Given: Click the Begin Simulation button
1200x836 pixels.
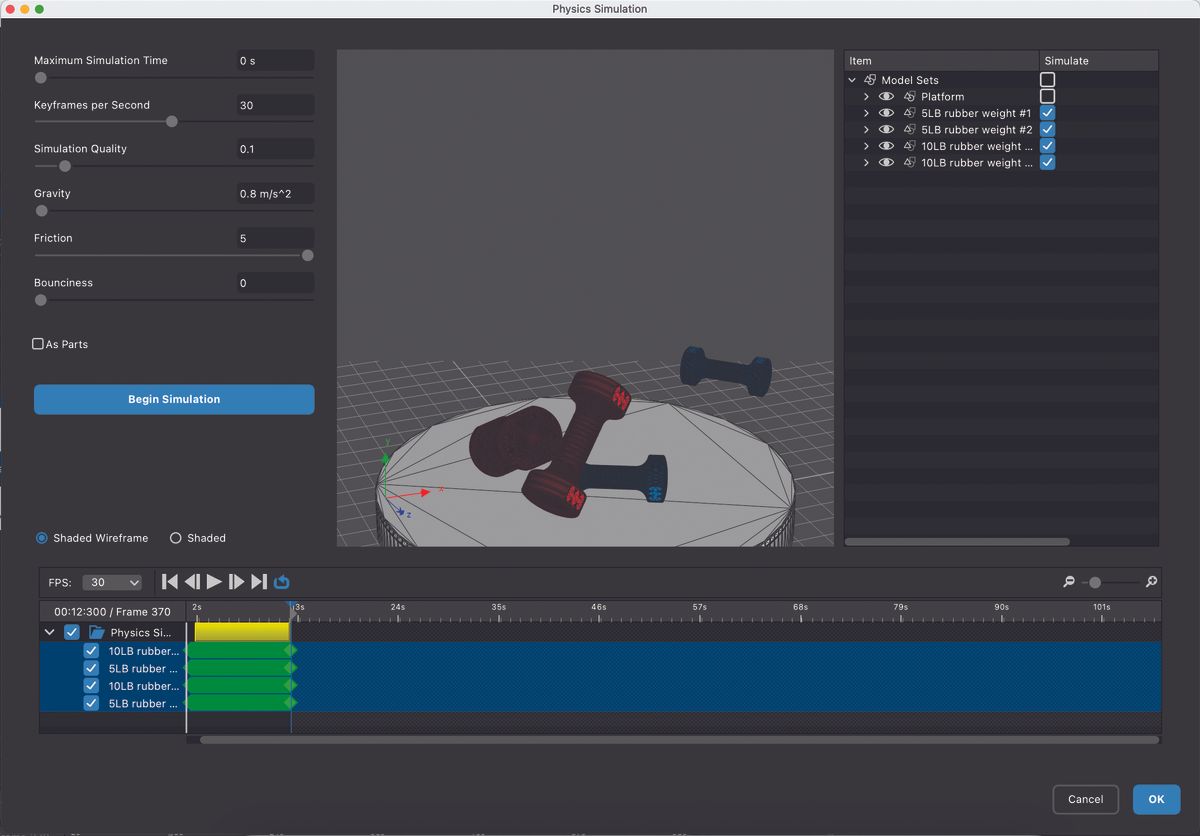Looking at the screenshot, I should point(173,399).
